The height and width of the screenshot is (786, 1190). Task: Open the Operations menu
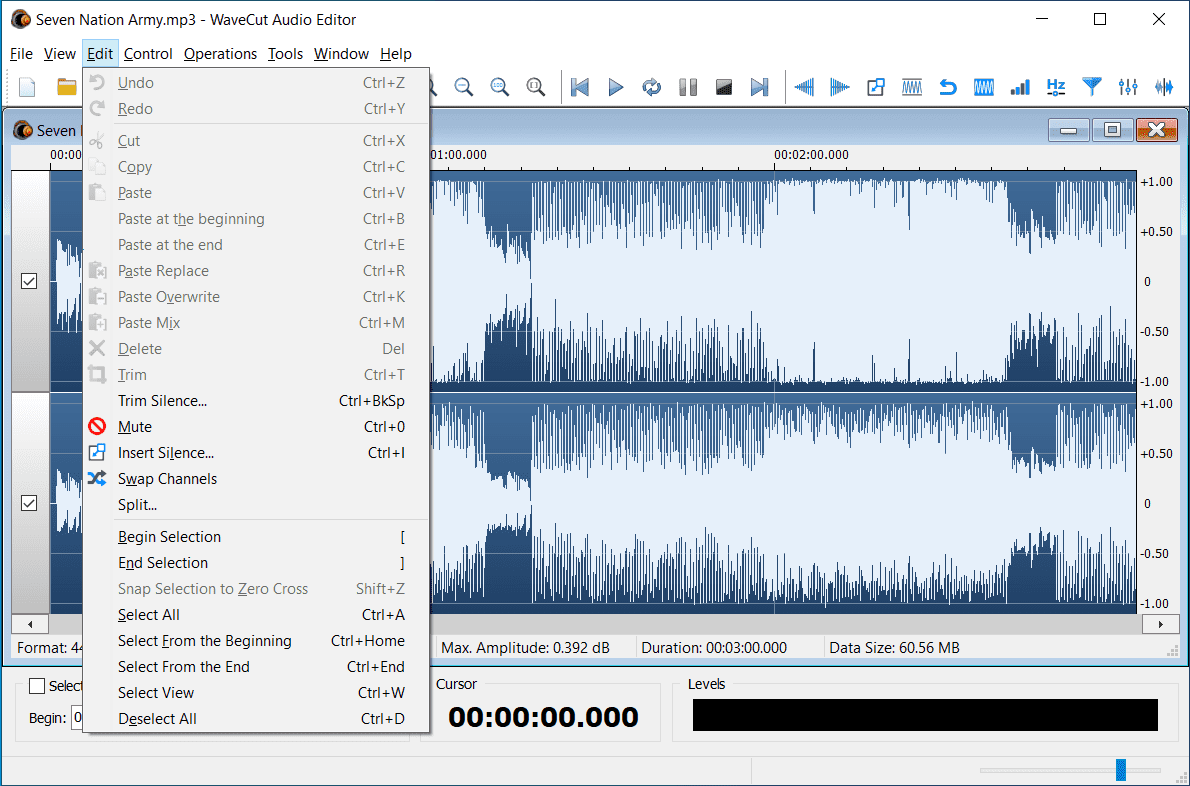point(220,54)
